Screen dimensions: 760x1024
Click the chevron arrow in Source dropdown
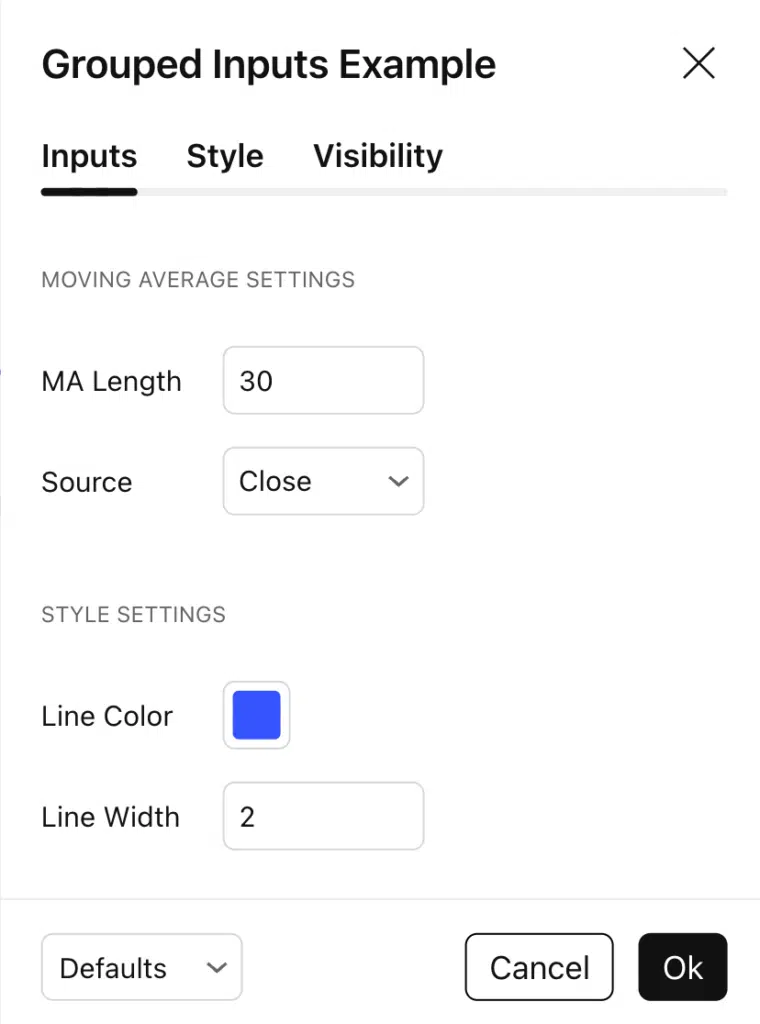[398, 481]
